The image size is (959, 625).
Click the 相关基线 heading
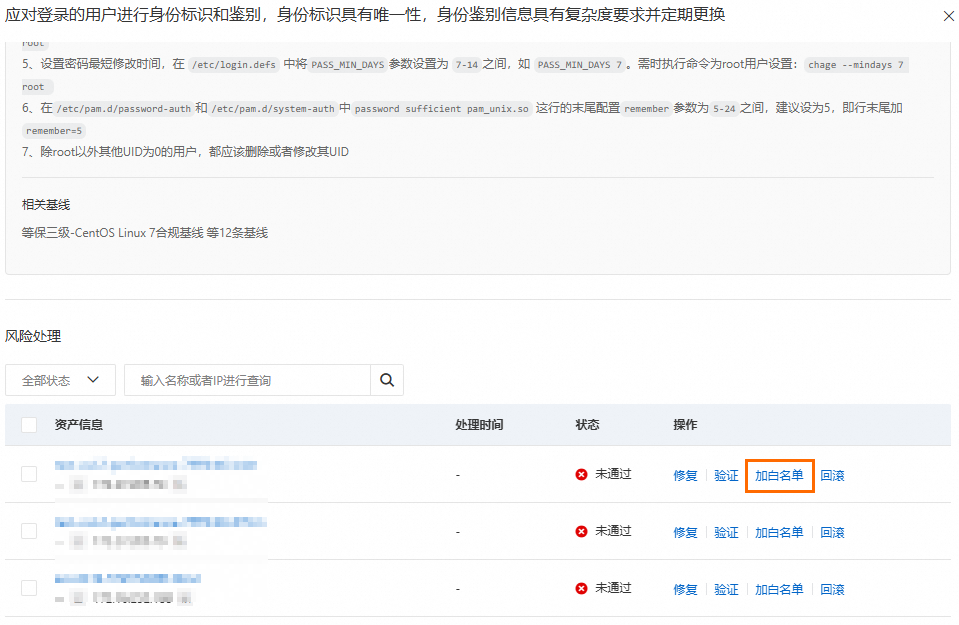point(46,205)
